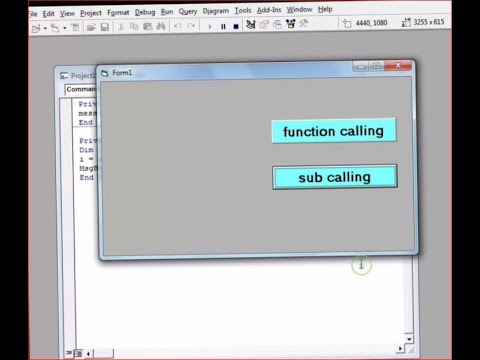Image resolution: width=480 pixels, height=360 pixels.
Task: Click the Redo arrow icon
Action: (x=191, y=26)
